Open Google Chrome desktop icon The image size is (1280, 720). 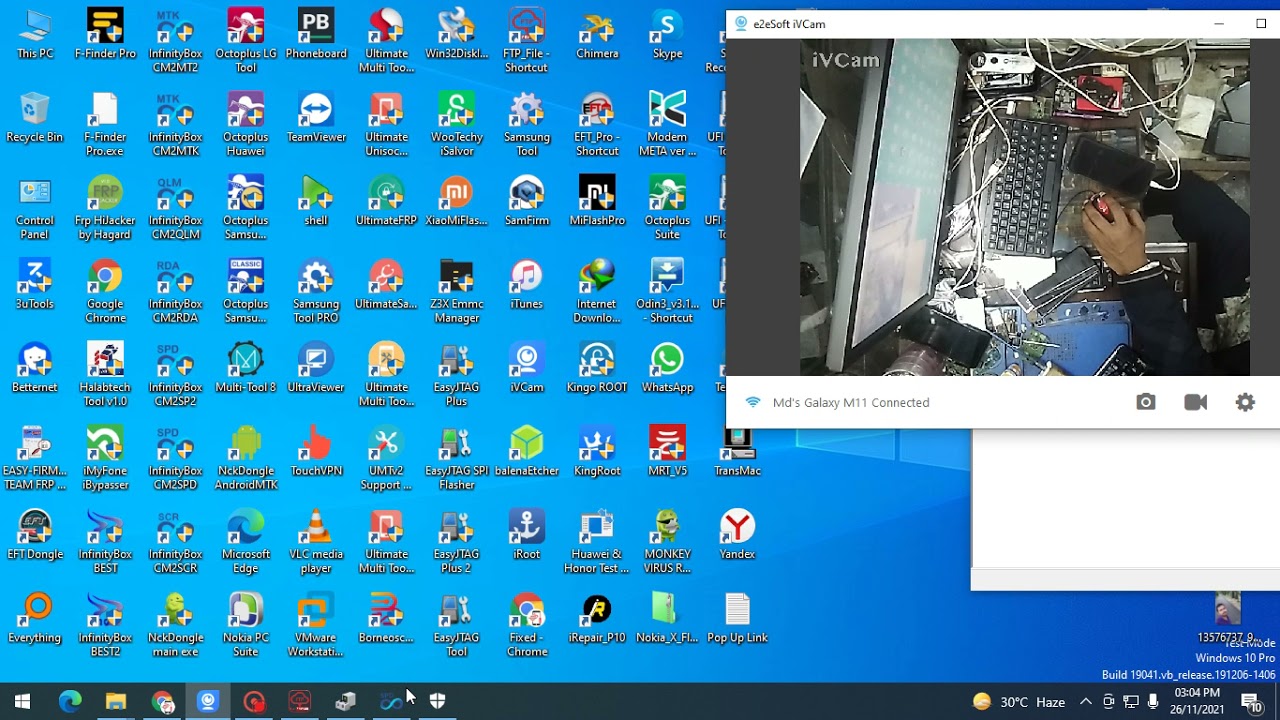click(x=105, y=292)
